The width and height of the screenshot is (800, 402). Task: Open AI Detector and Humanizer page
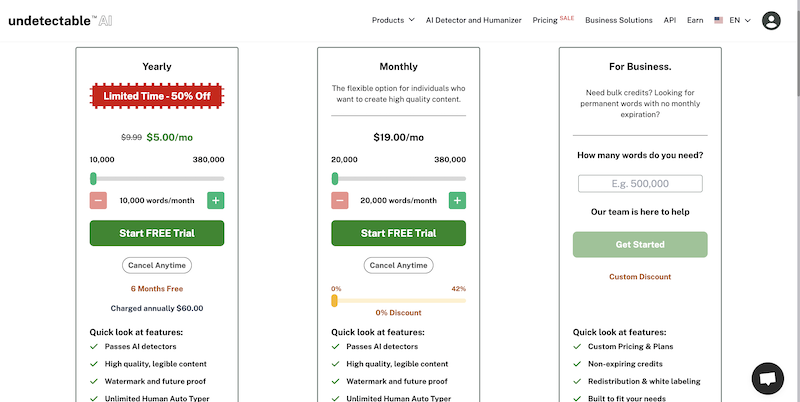pyautogui.click(x=473, y=20)
